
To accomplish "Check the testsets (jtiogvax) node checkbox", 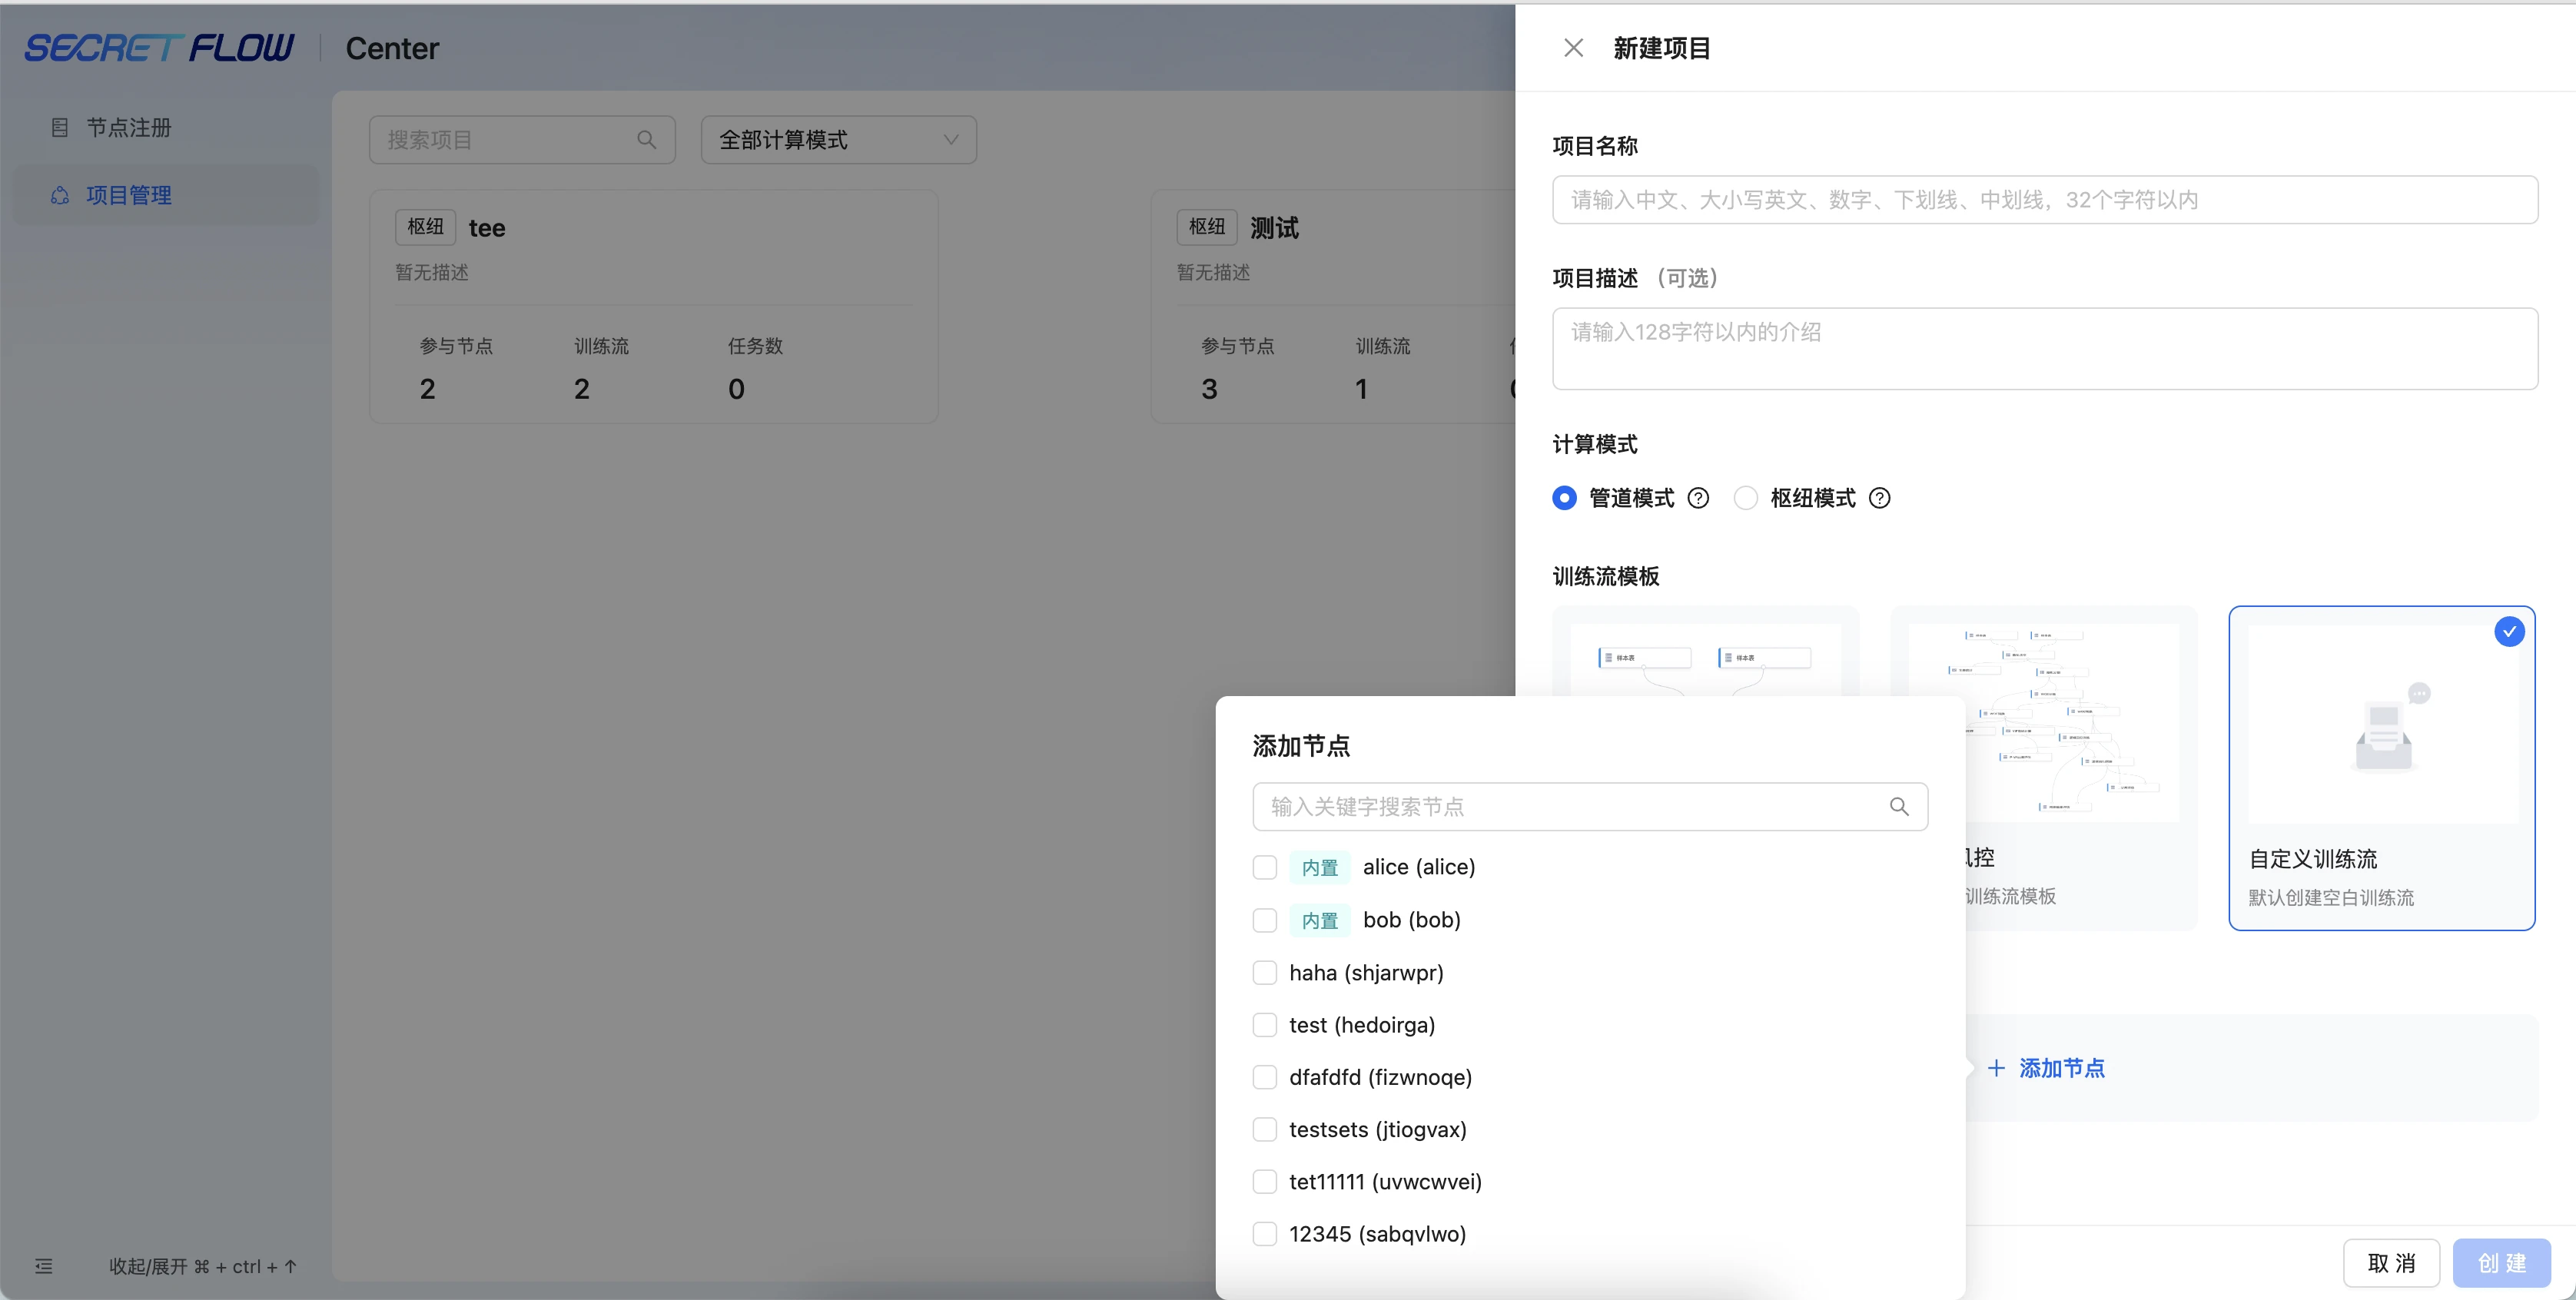I will coord(1265,1129).
